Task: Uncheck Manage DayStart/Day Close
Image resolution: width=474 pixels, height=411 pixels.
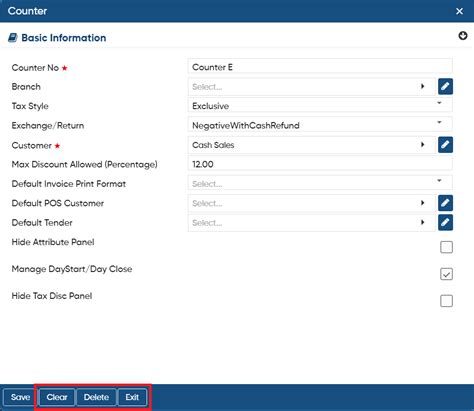Action: point(446,274)
